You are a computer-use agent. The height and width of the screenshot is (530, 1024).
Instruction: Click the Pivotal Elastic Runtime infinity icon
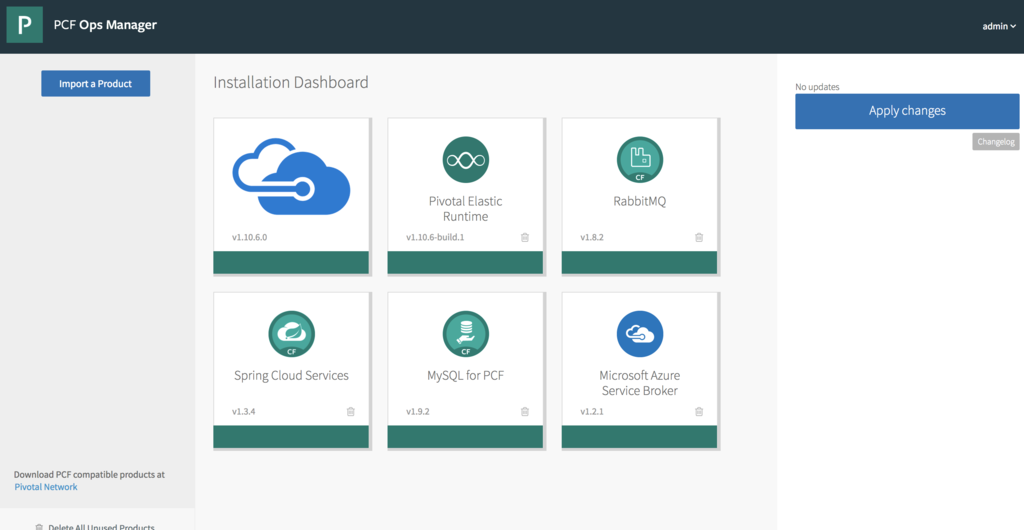(x=465, y=160)
